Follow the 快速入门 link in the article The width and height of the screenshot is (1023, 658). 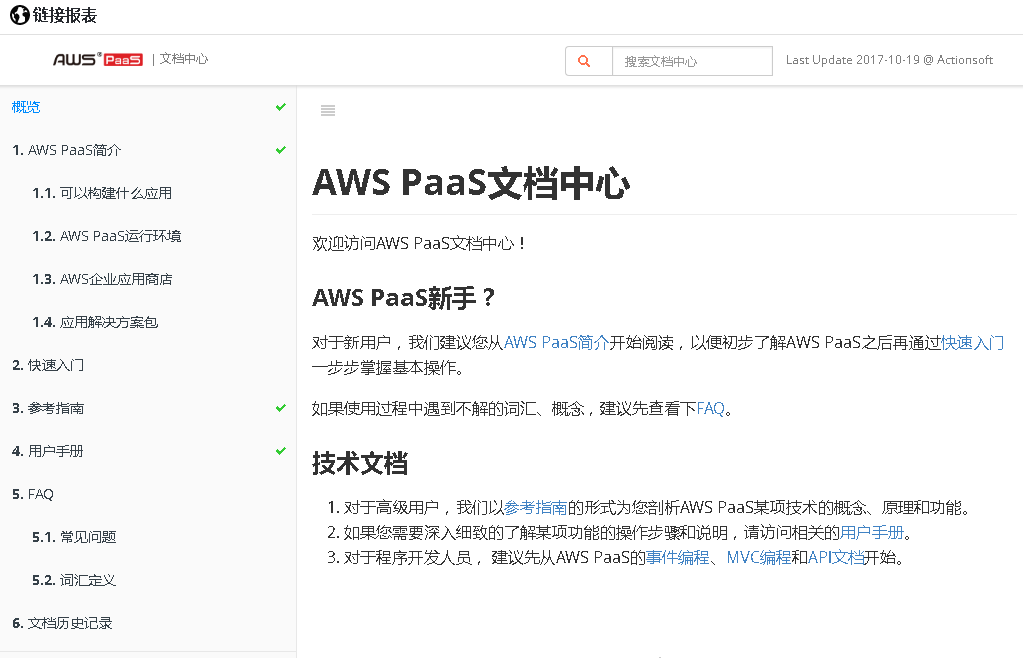pos(972,342)
